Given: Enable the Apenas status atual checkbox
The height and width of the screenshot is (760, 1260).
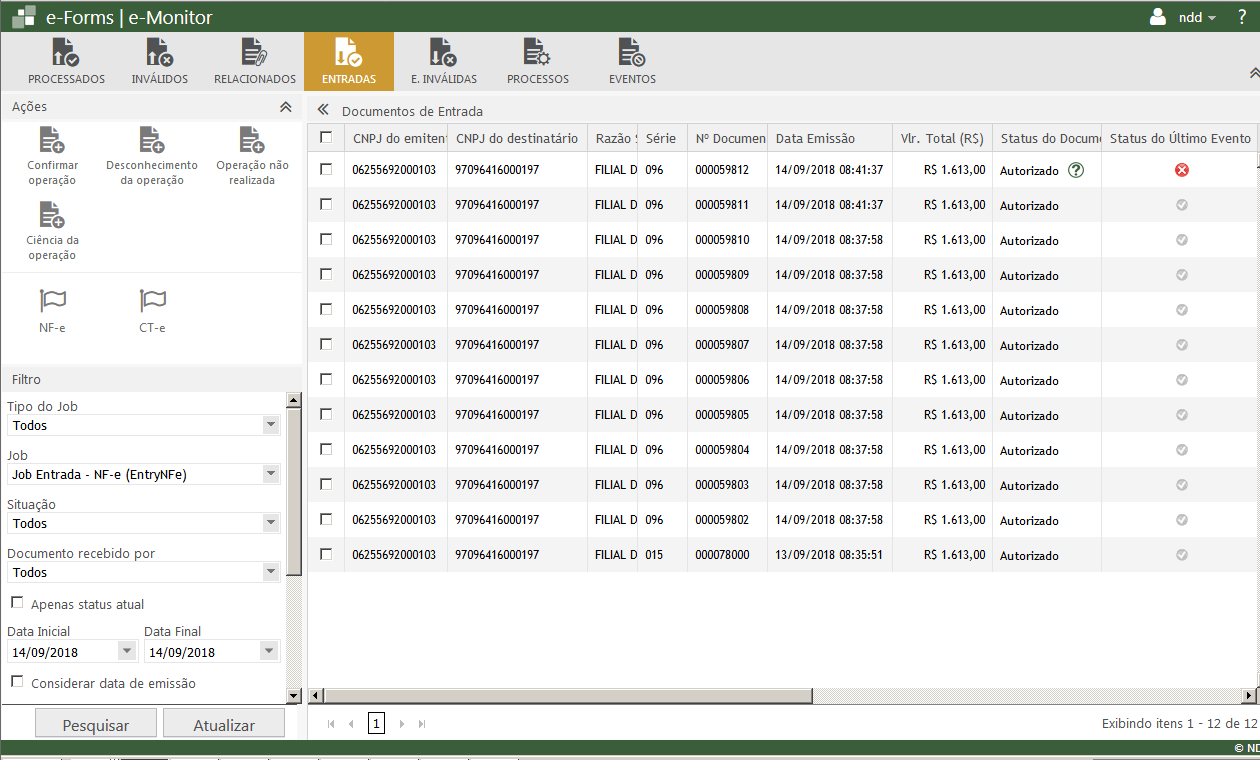Looking at the screenshot, I should tap(17, 603).
